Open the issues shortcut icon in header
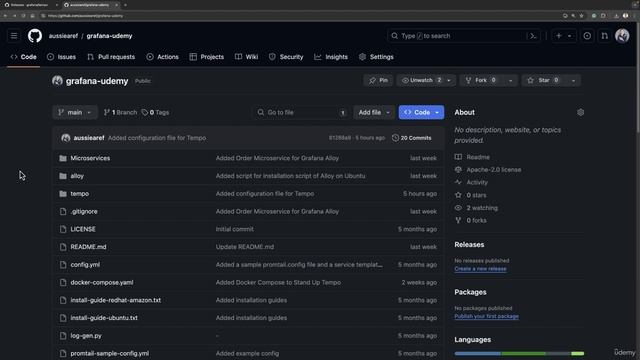Screen dimensions: 640x360 click(587, 36)
